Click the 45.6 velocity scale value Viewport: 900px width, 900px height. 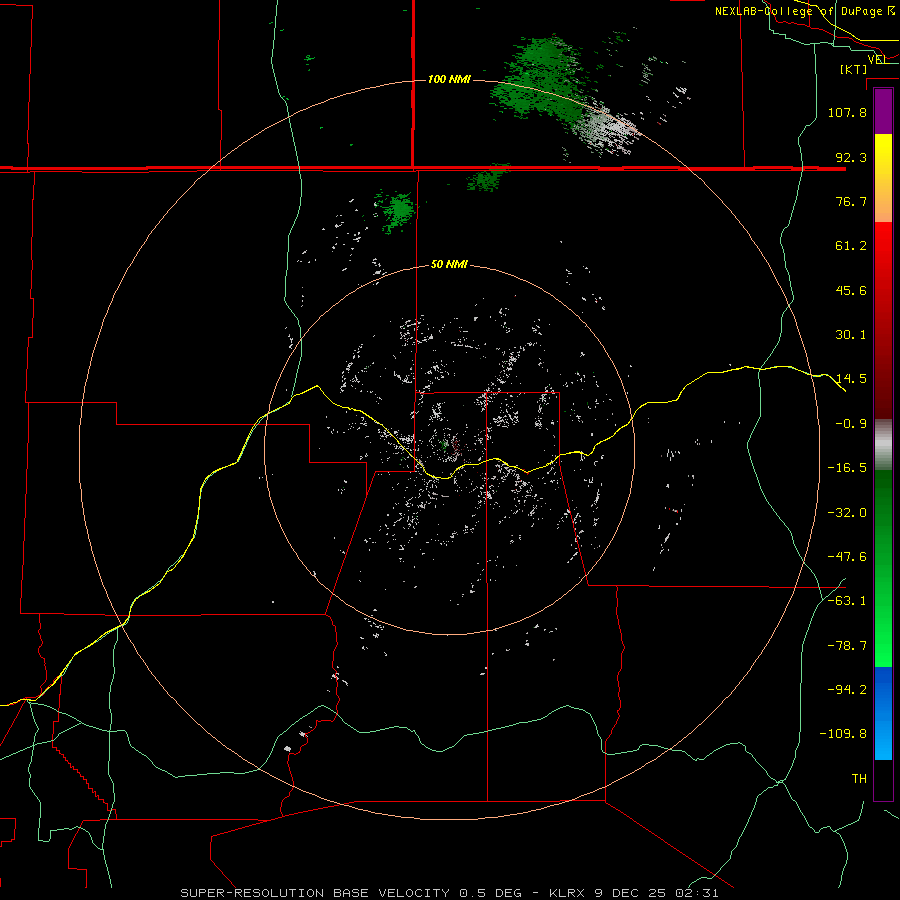coord(851,290)
